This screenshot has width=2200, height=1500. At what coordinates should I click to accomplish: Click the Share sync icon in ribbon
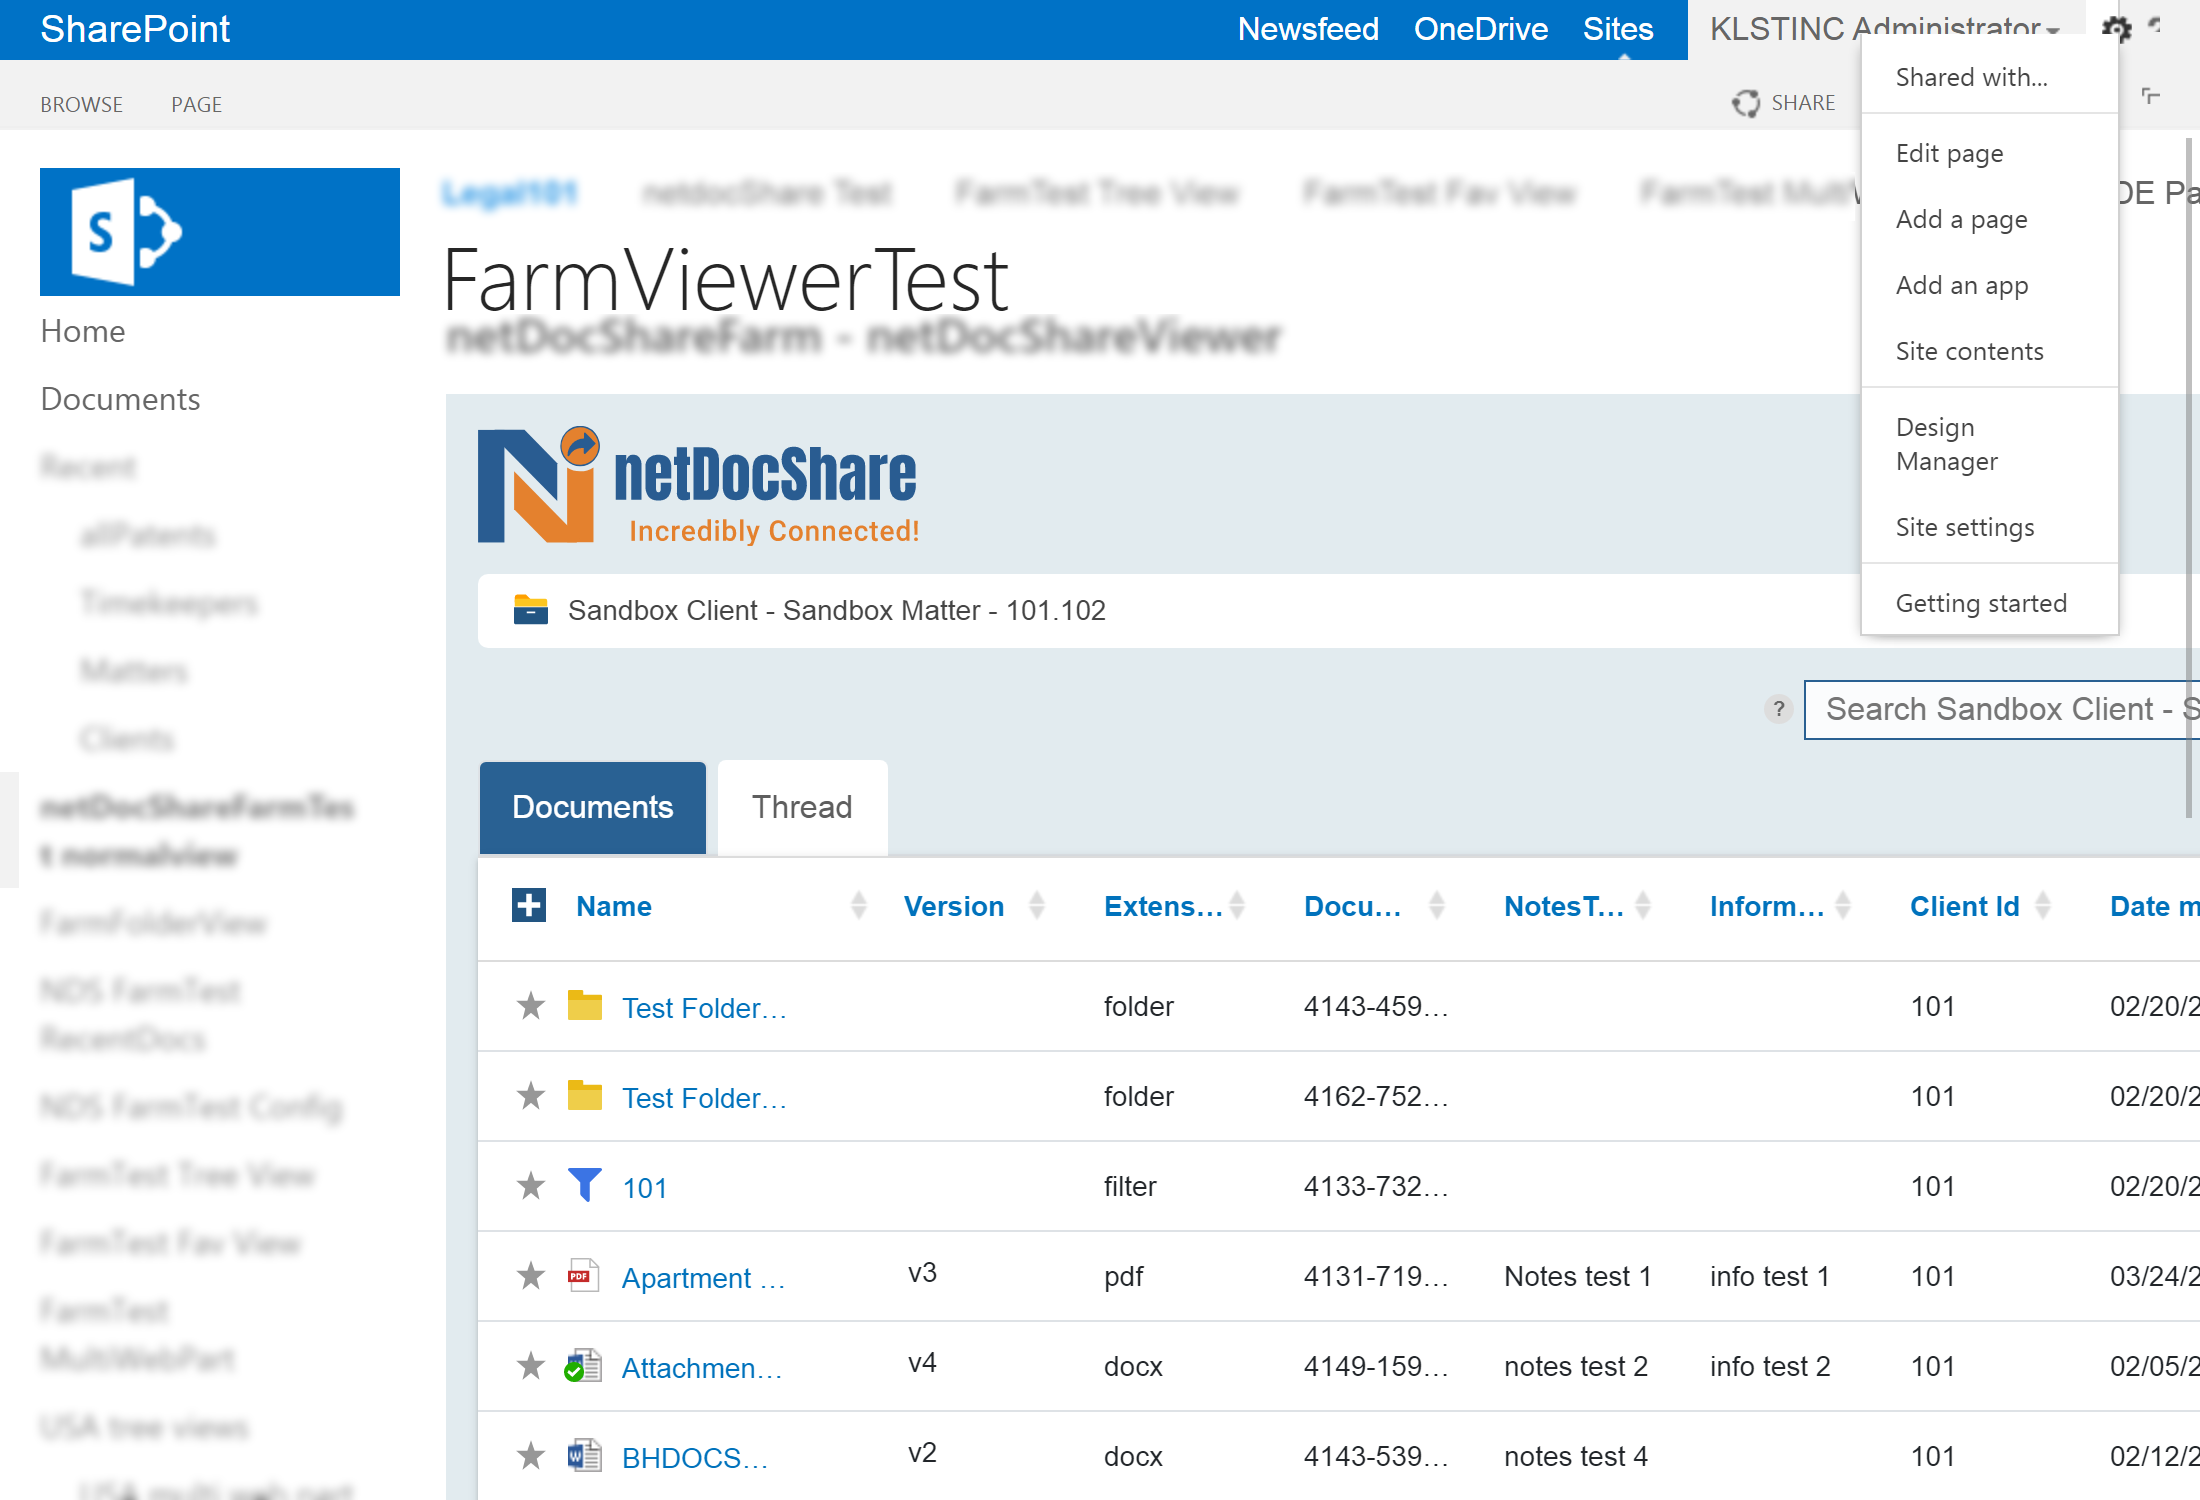click(x=1746, y=103)
